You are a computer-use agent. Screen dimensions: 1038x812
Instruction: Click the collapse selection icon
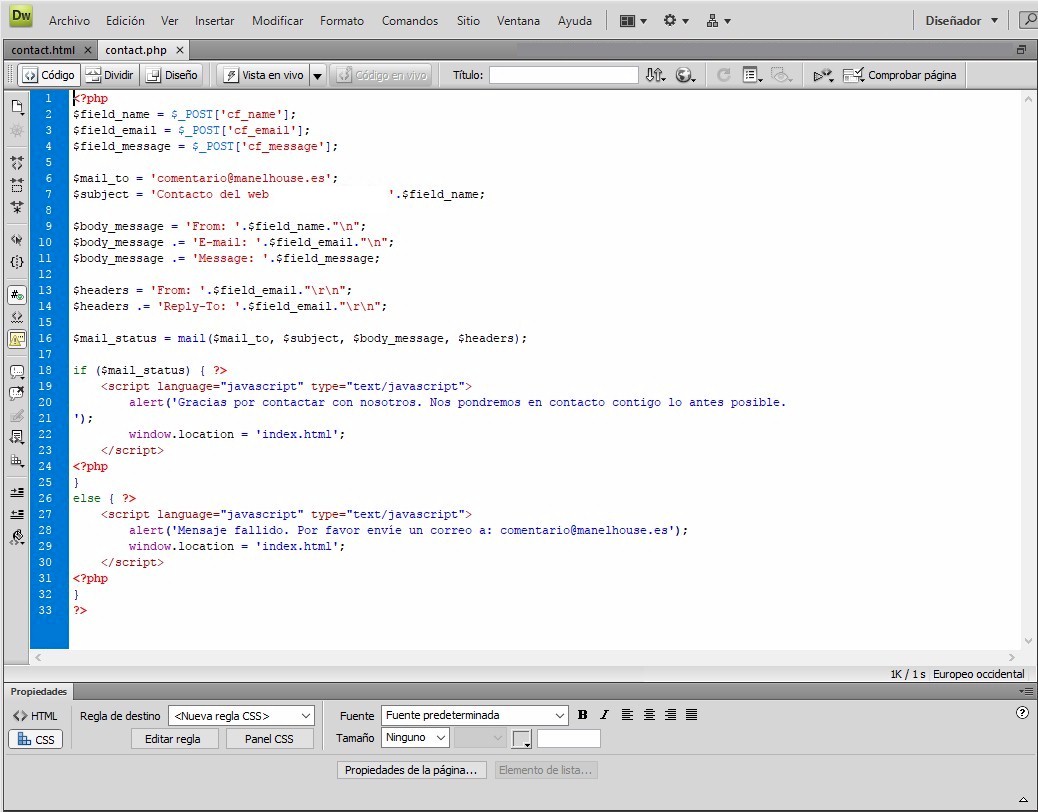[17, 185]
